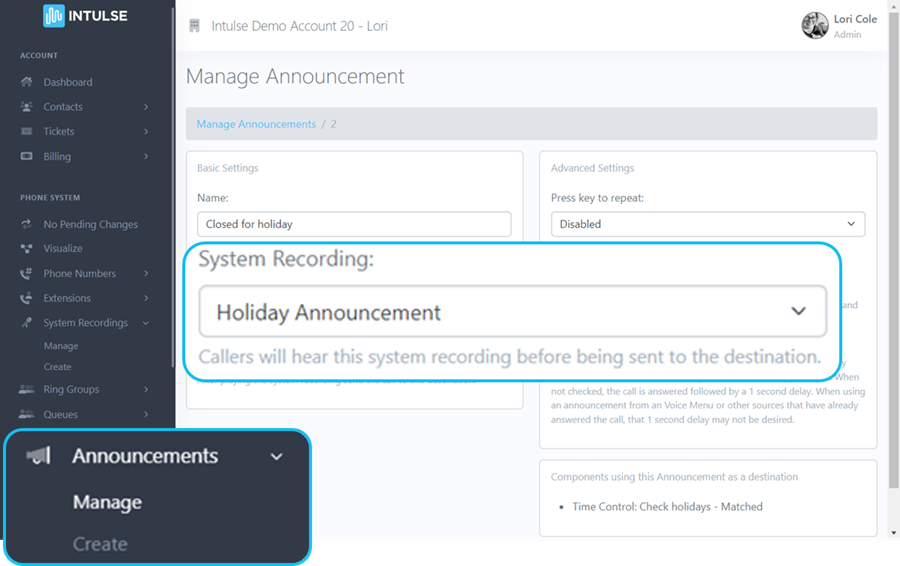Viewport: 900px width, 566px height.
Task: Click the Ring Groups icon
Action: click(26, 390)
